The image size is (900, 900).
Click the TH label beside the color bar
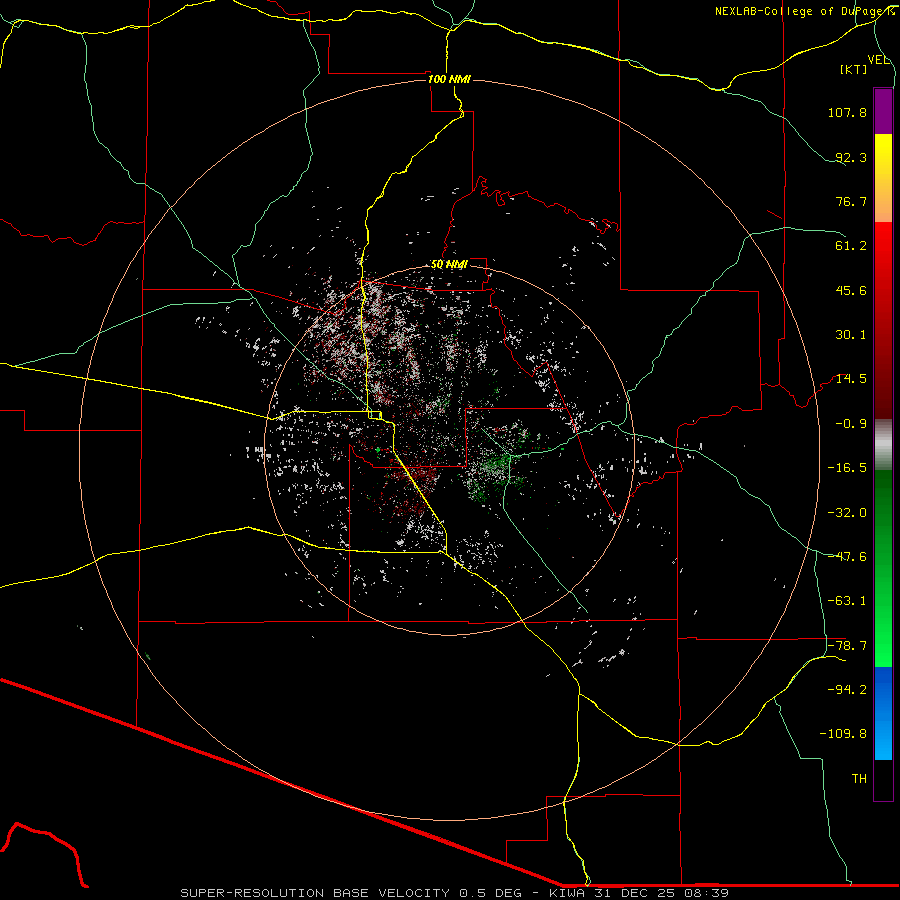(x=858, y=777)
